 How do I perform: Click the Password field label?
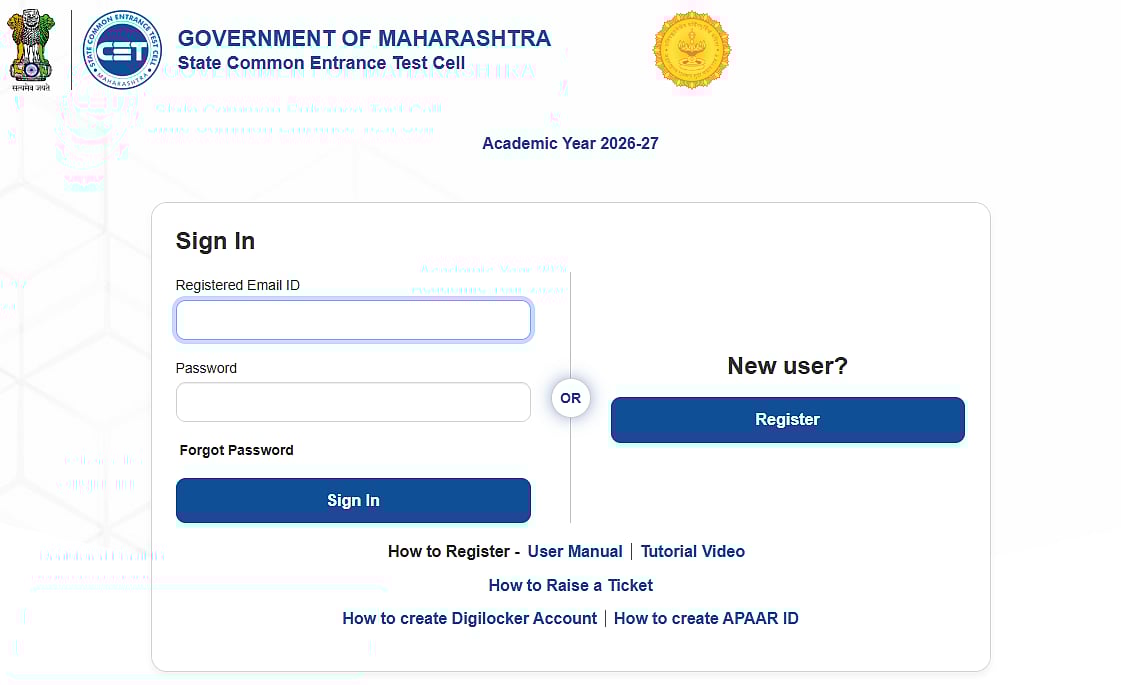[x=206, y=368]
